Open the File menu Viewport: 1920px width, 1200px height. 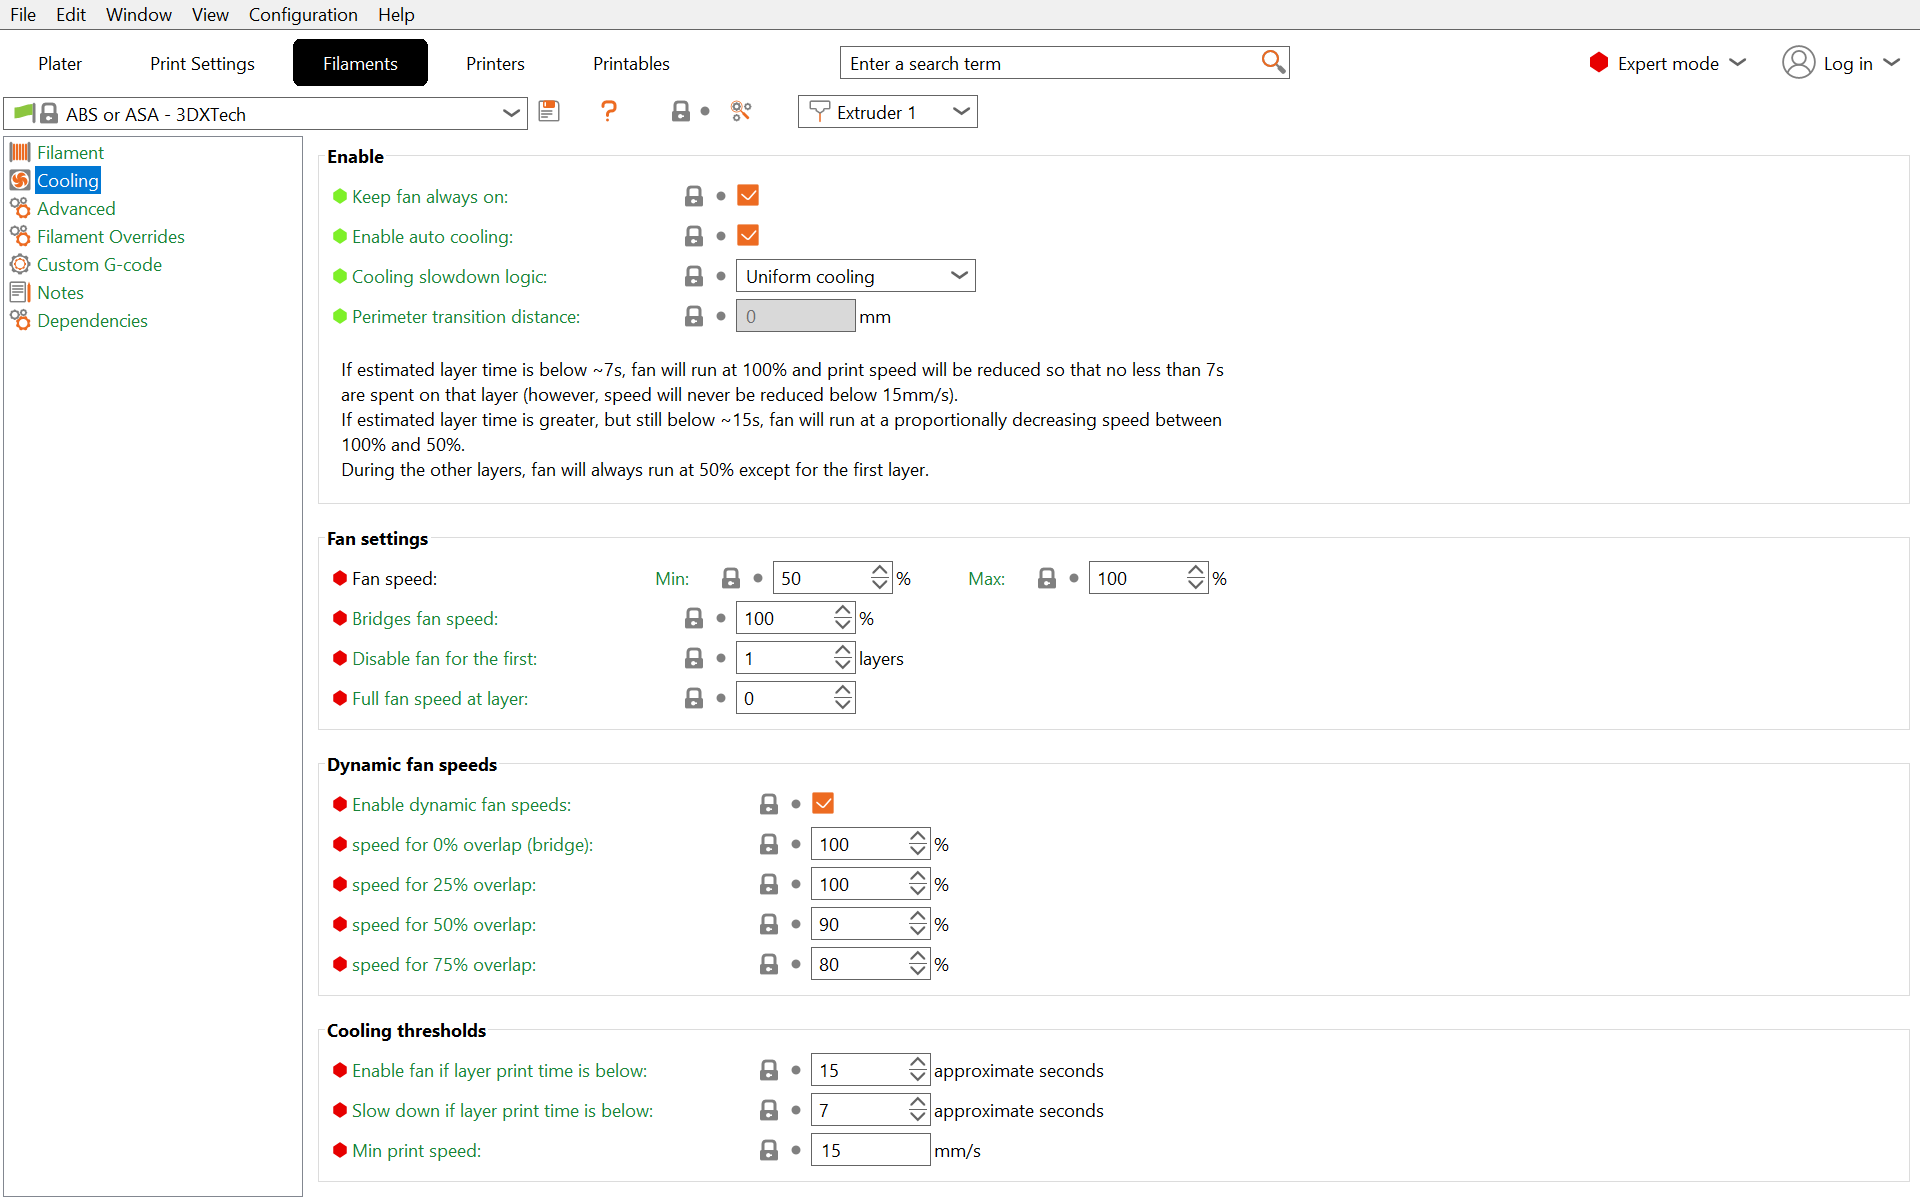[22, 14]
